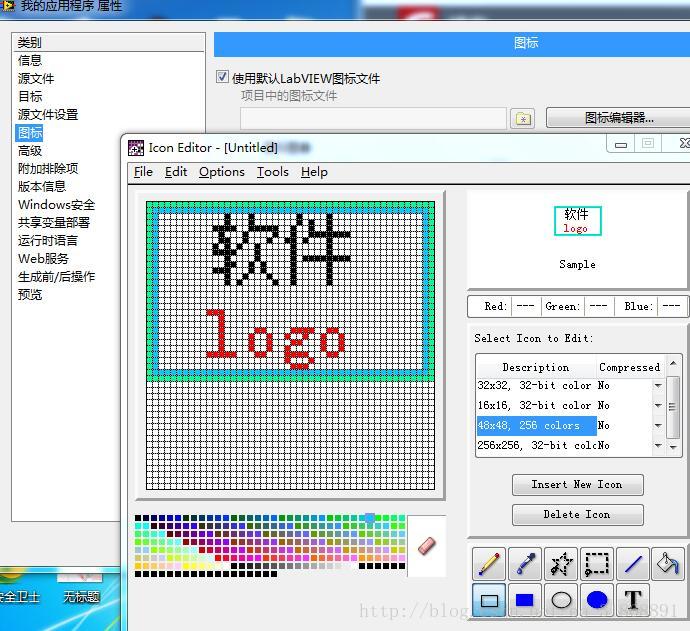Select the 32x32, 32-bit color icon row
Screen dimensions: 690x631
click(x=537, y=385)
